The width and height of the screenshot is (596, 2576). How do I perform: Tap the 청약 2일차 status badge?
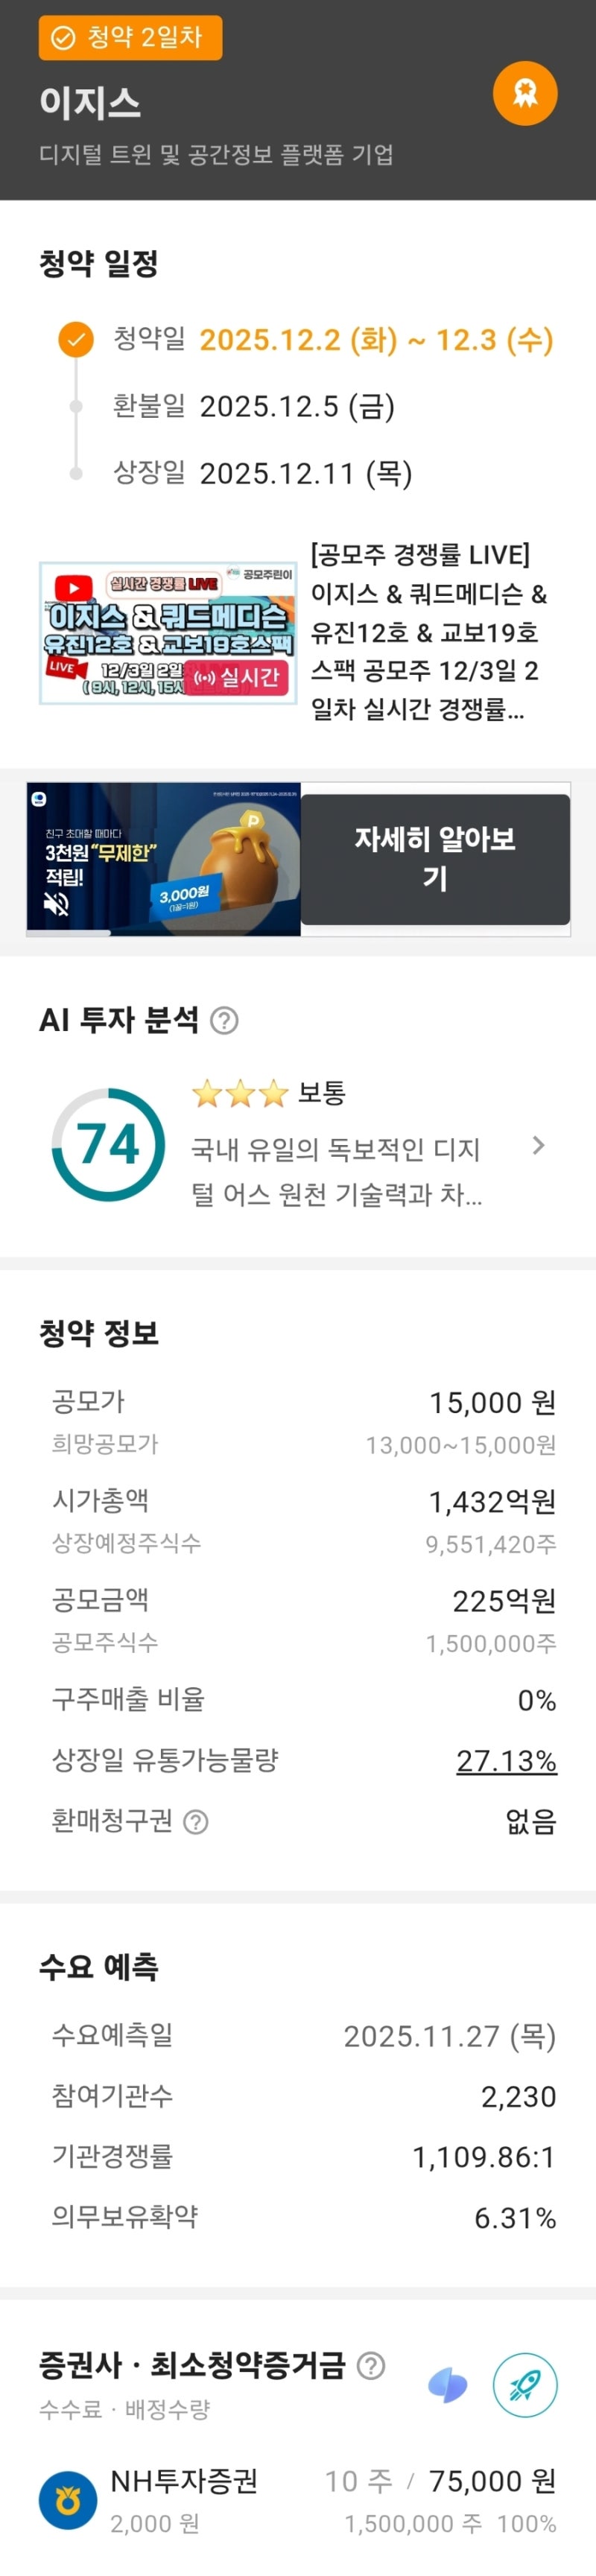[x=131, y=38]
